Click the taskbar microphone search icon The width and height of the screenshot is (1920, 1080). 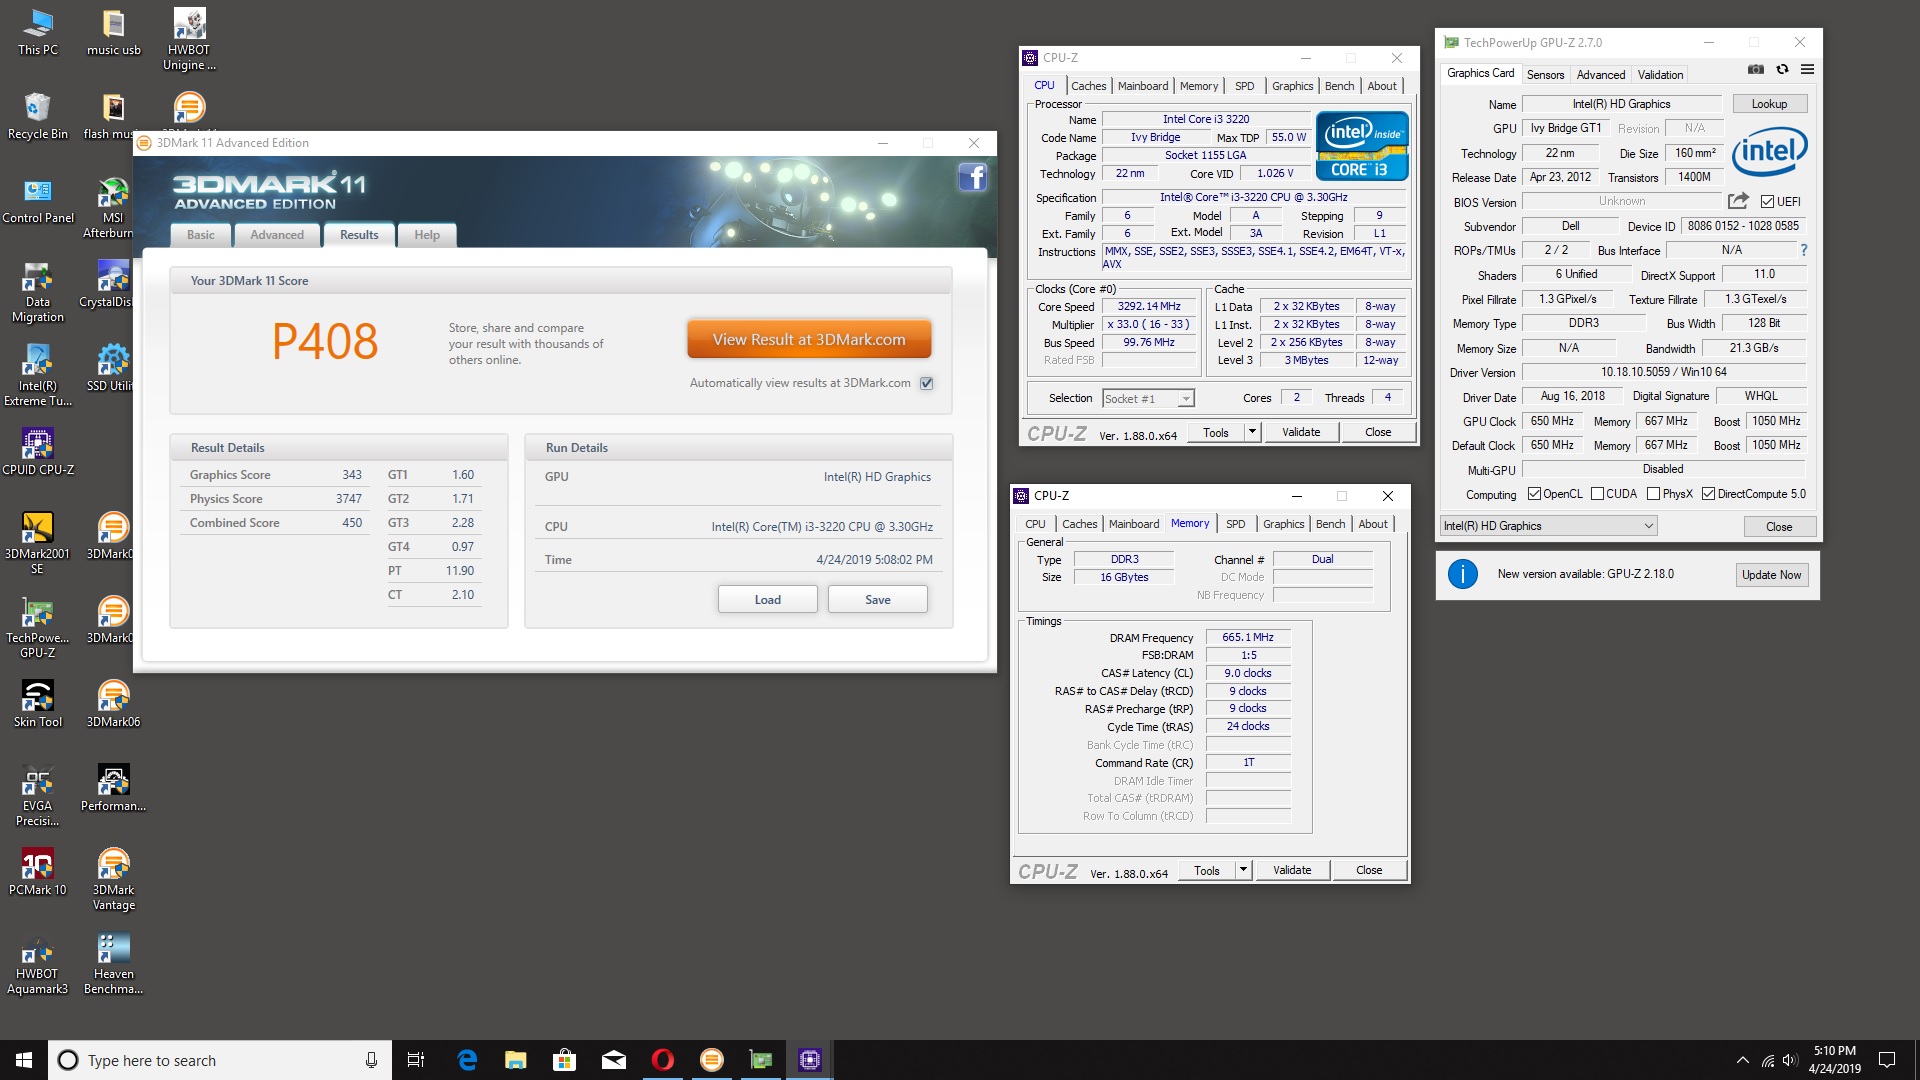(x=371, y=1060)
